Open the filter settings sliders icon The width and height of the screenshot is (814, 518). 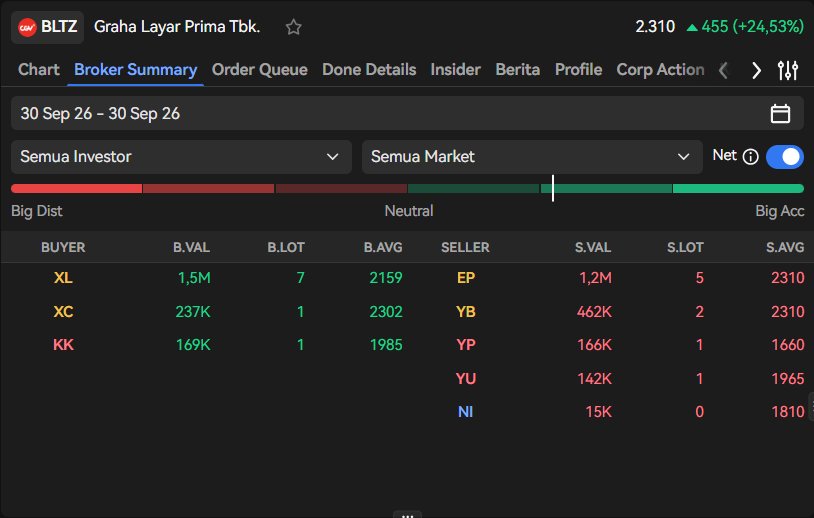[x=788, y=70]
